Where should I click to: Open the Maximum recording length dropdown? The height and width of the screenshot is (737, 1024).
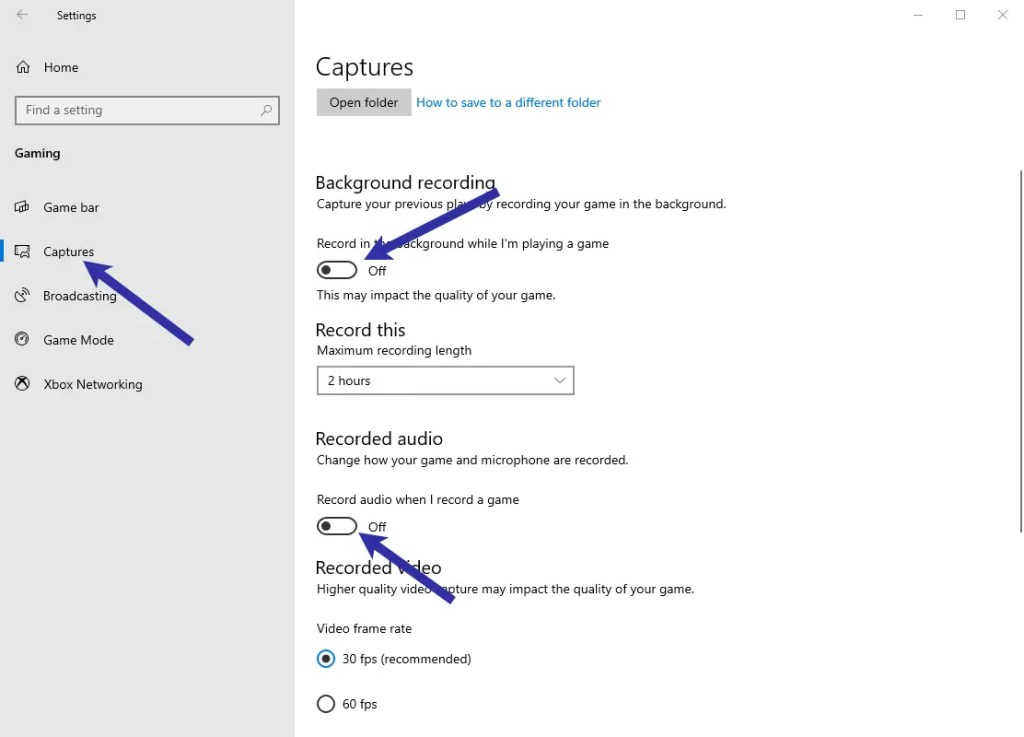pos(445,381)
